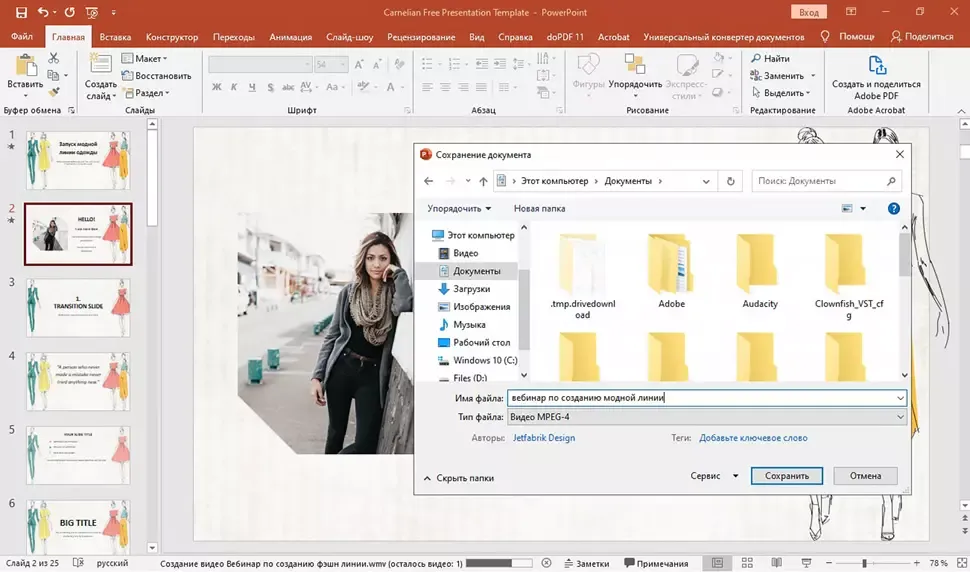Open the blue help question mark icon

[894, 208]
